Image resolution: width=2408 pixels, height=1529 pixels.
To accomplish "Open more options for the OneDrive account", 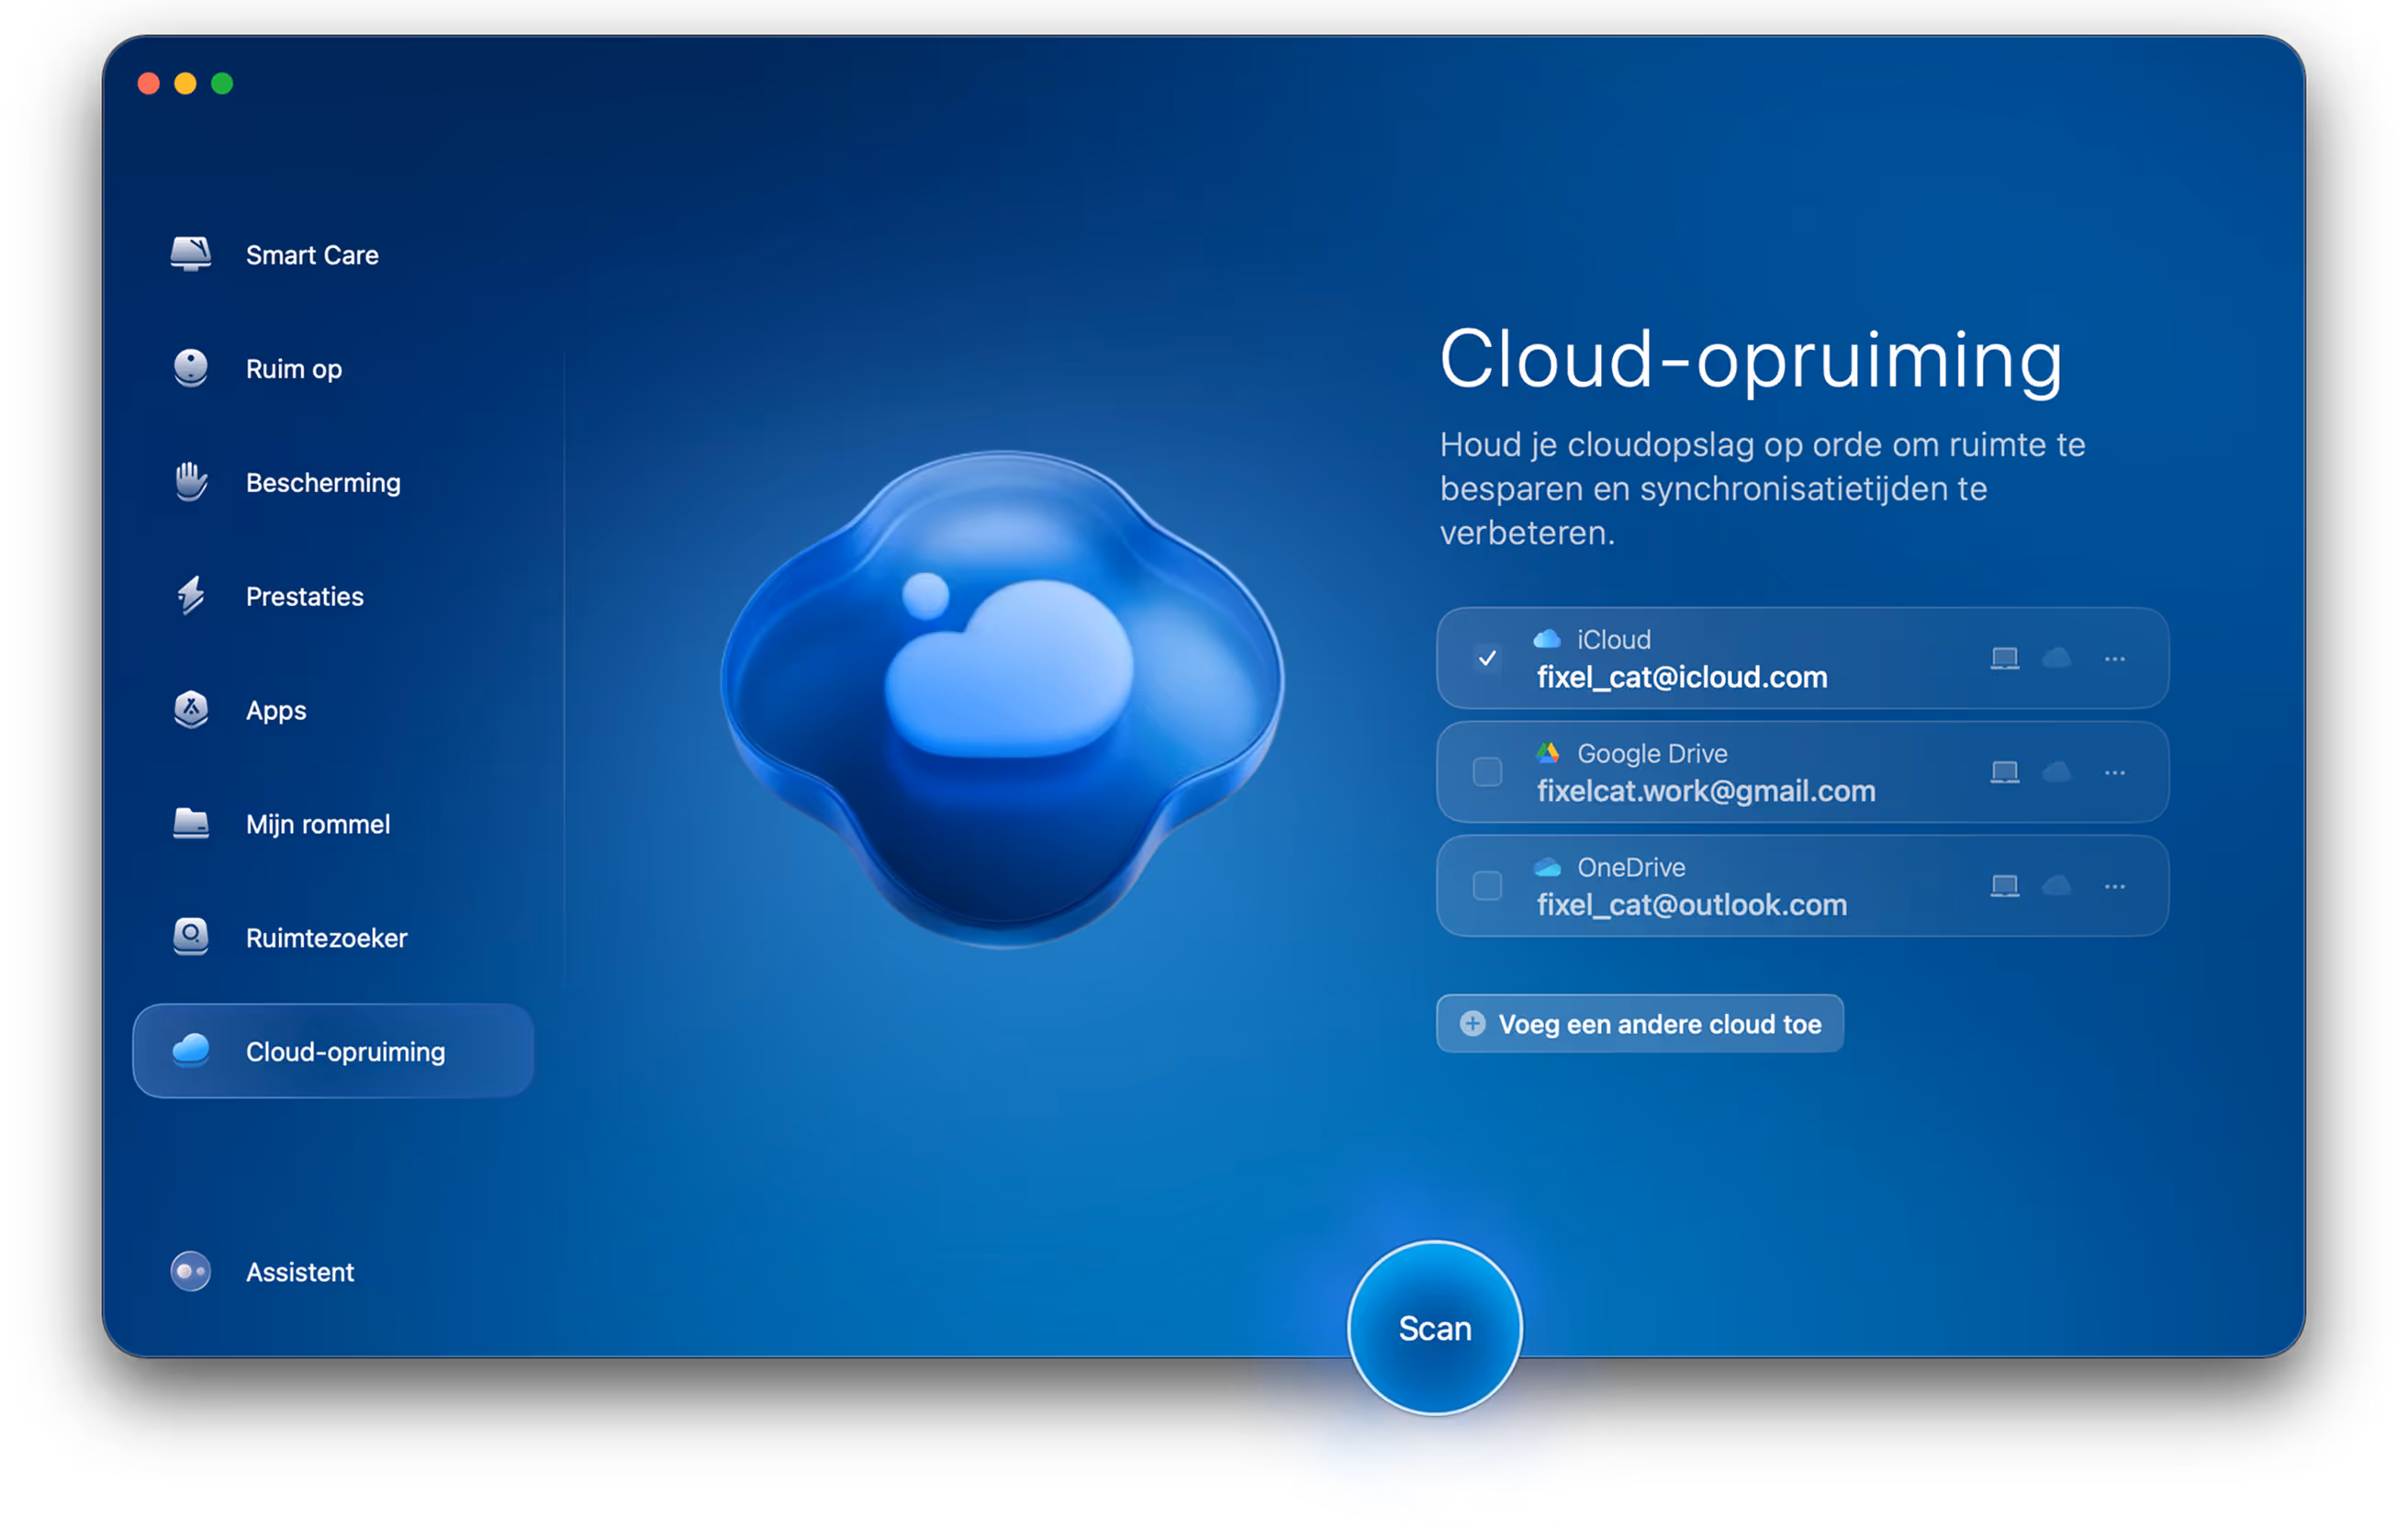I will click(x=2114, y=886).
